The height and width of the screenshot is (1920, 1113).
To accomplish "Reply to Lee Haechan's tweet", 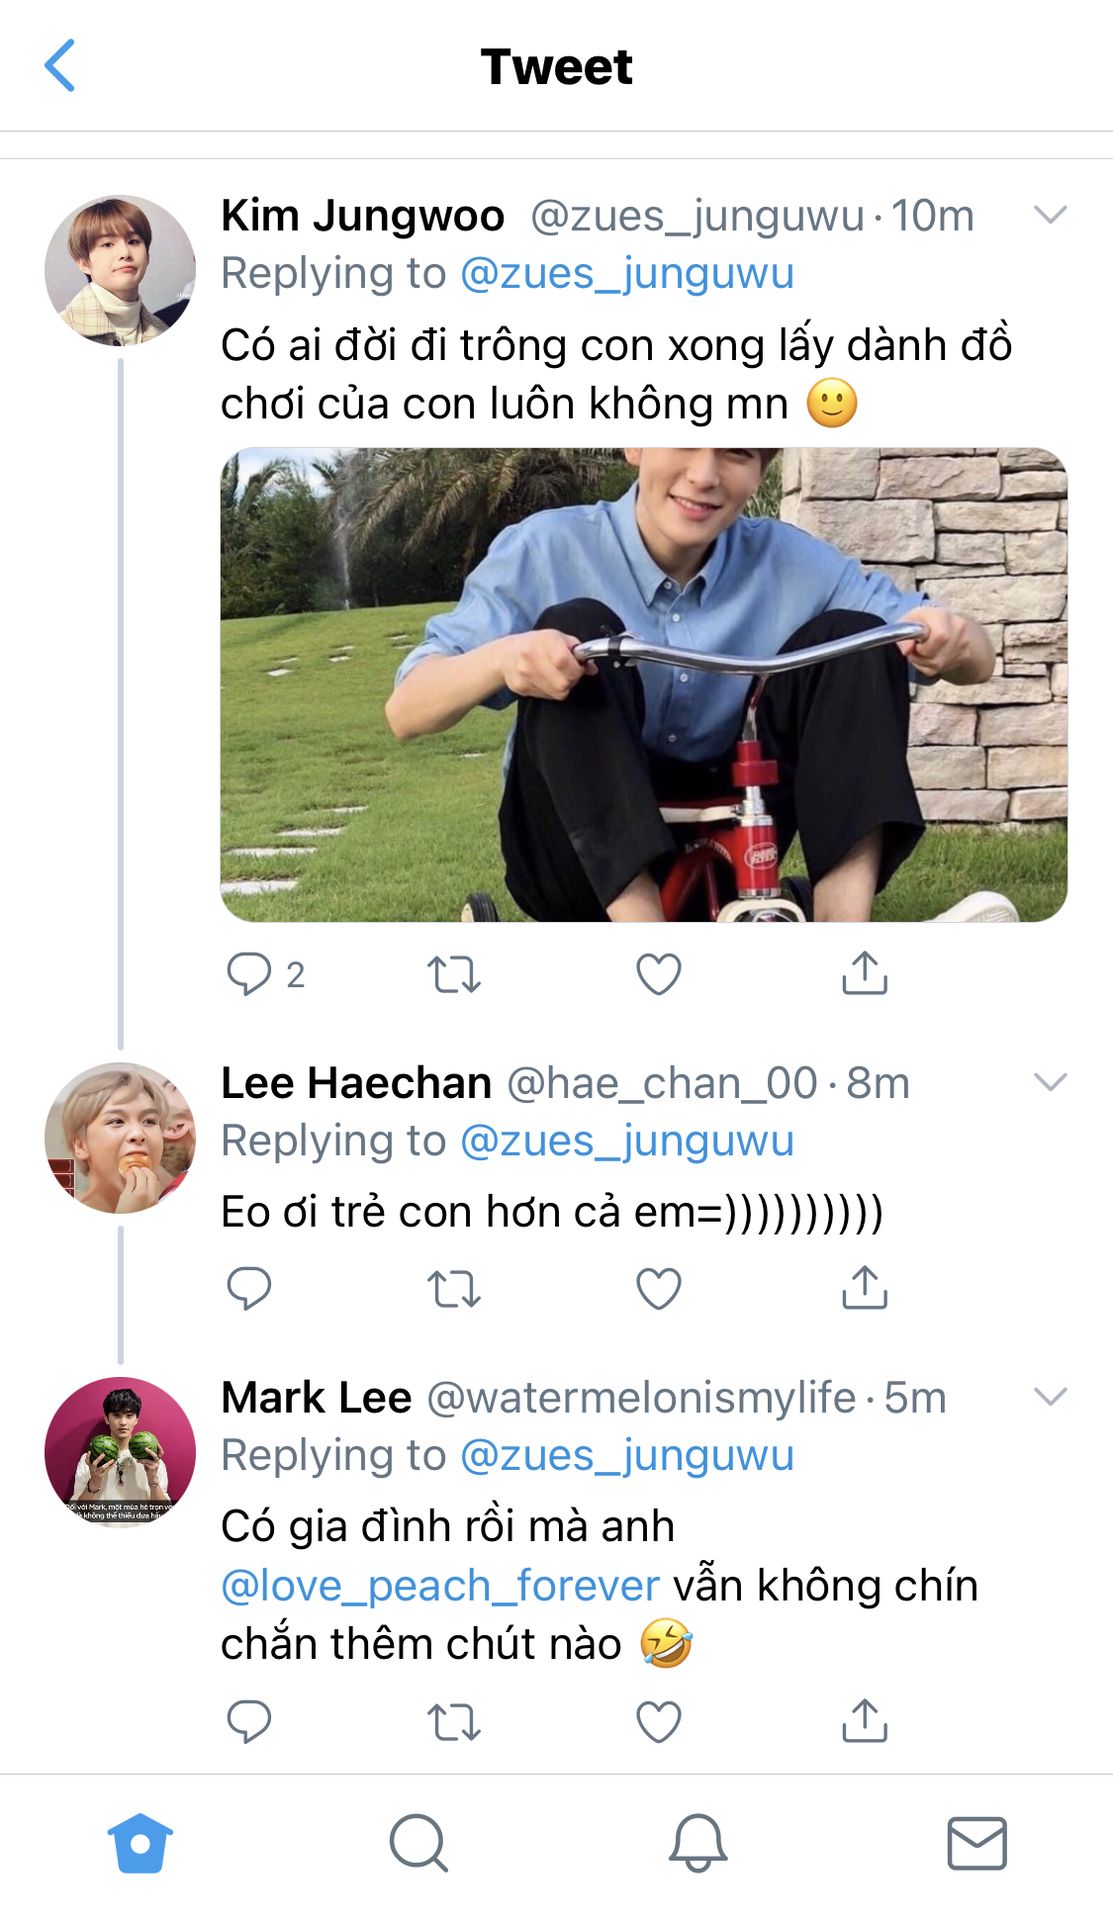I will (x=249, y=1289).
